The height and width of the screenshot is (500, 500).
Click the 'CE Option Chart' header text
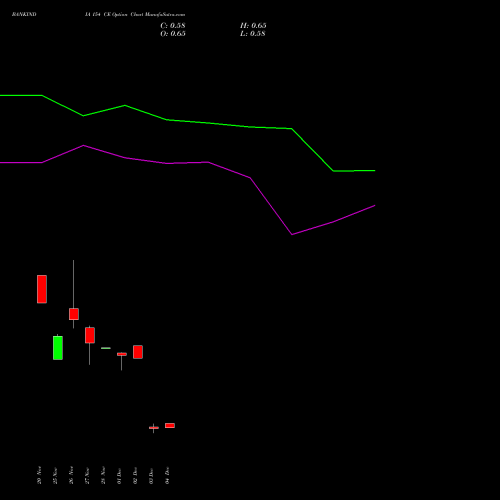123,14
